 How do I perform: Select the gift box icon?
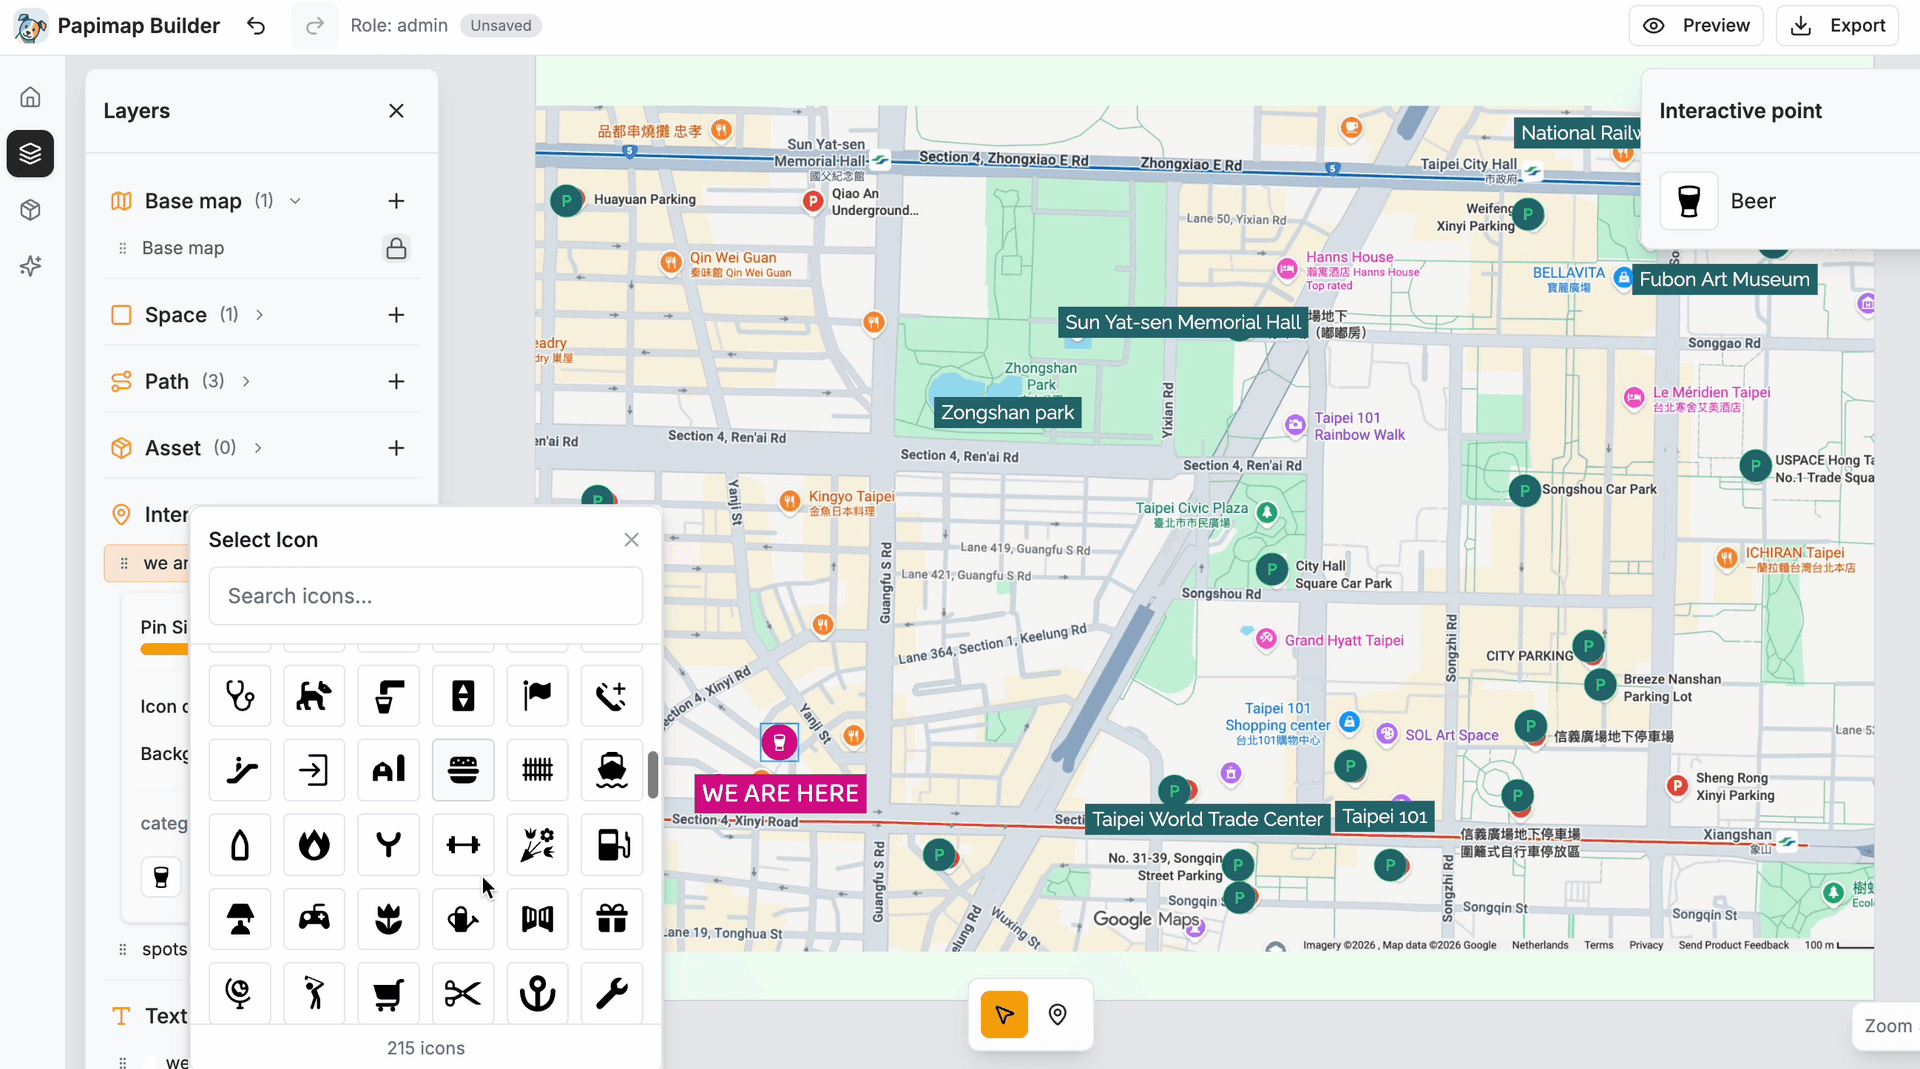point(612,918)
